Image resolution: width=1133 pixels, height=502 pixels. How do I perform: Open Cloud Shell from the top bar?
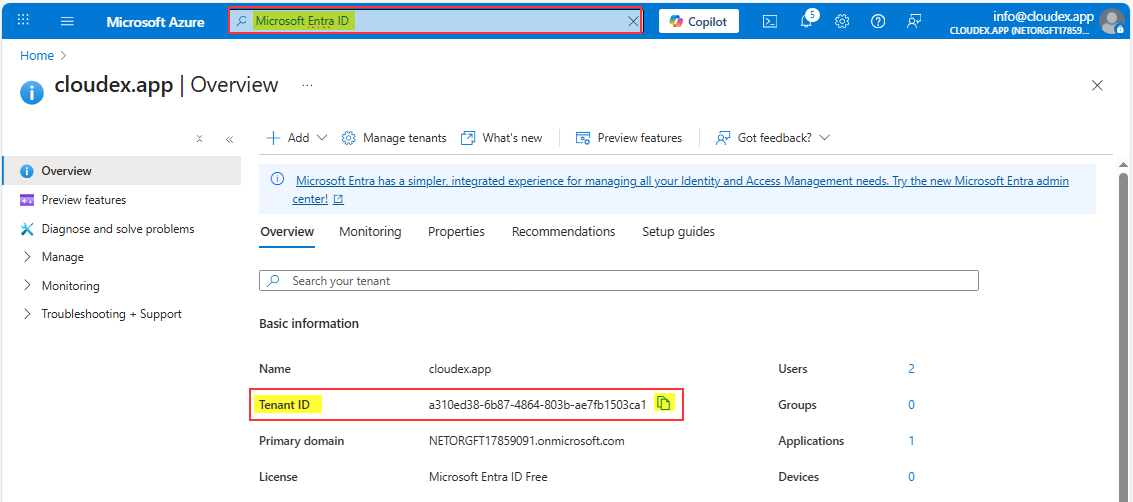coord(770,21)
